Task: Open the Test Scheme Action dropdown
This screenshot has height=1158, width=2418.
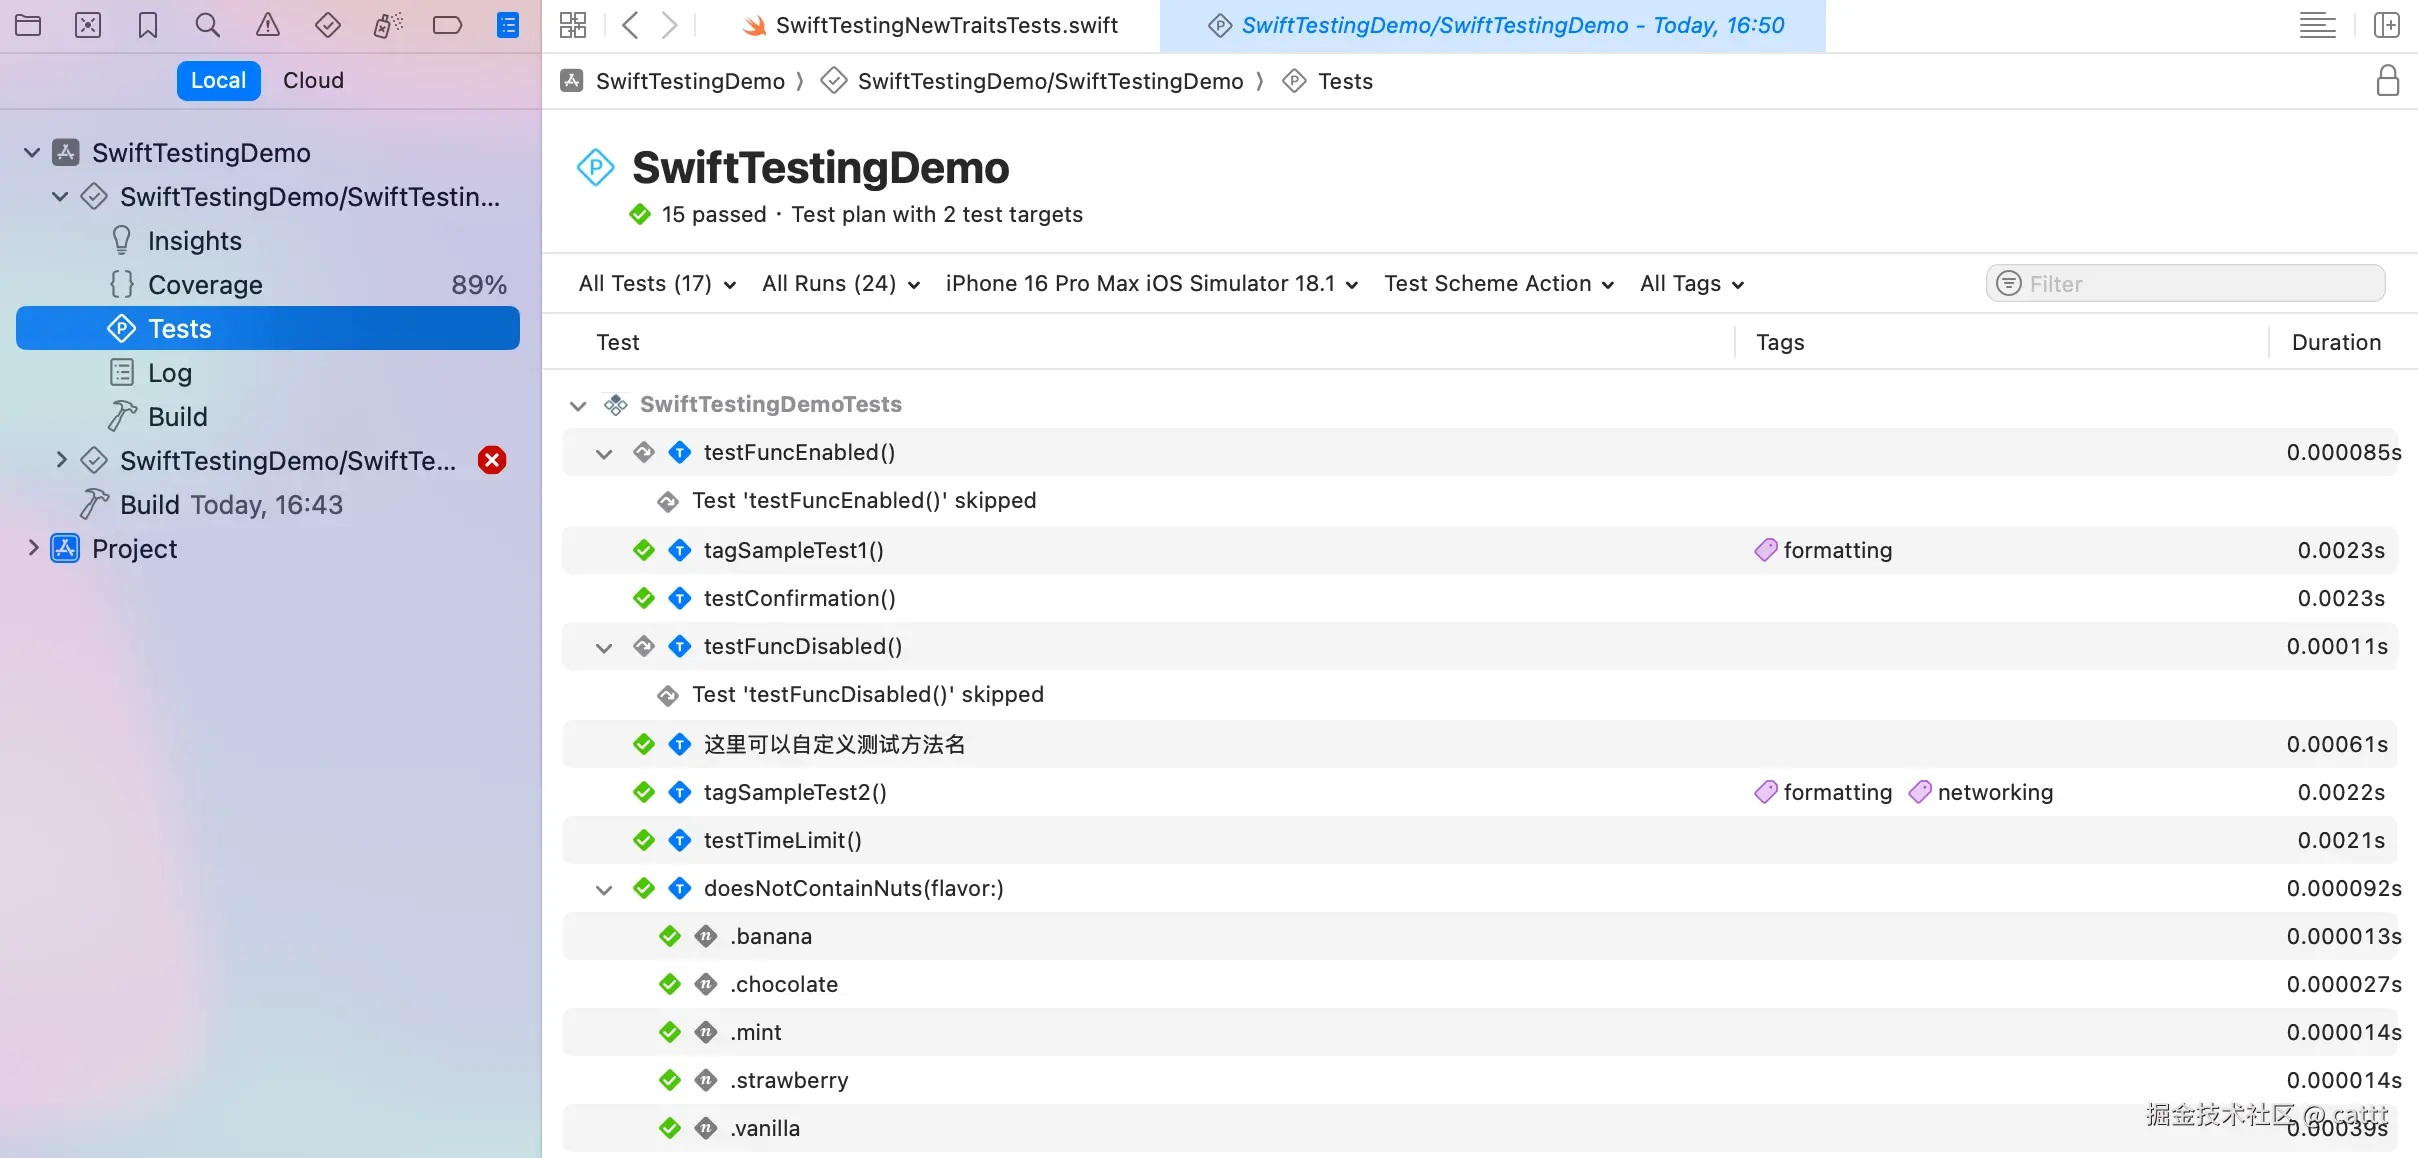Action: (x=1499, y=284)
